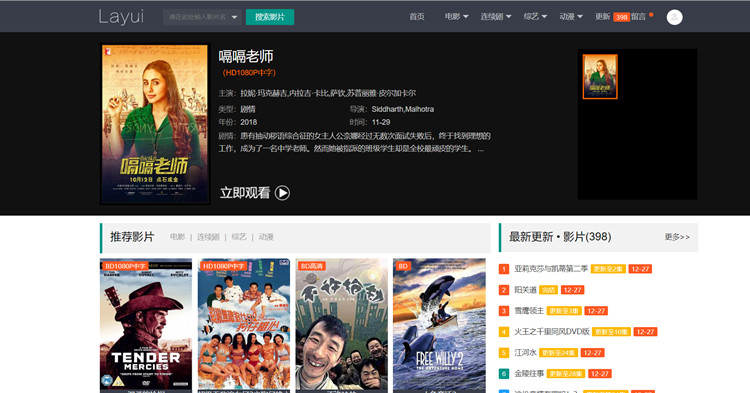The height and width of the screenshot is (393, 750).
Task: Open the 连续剧 dropdown menu
Action: 496,17
